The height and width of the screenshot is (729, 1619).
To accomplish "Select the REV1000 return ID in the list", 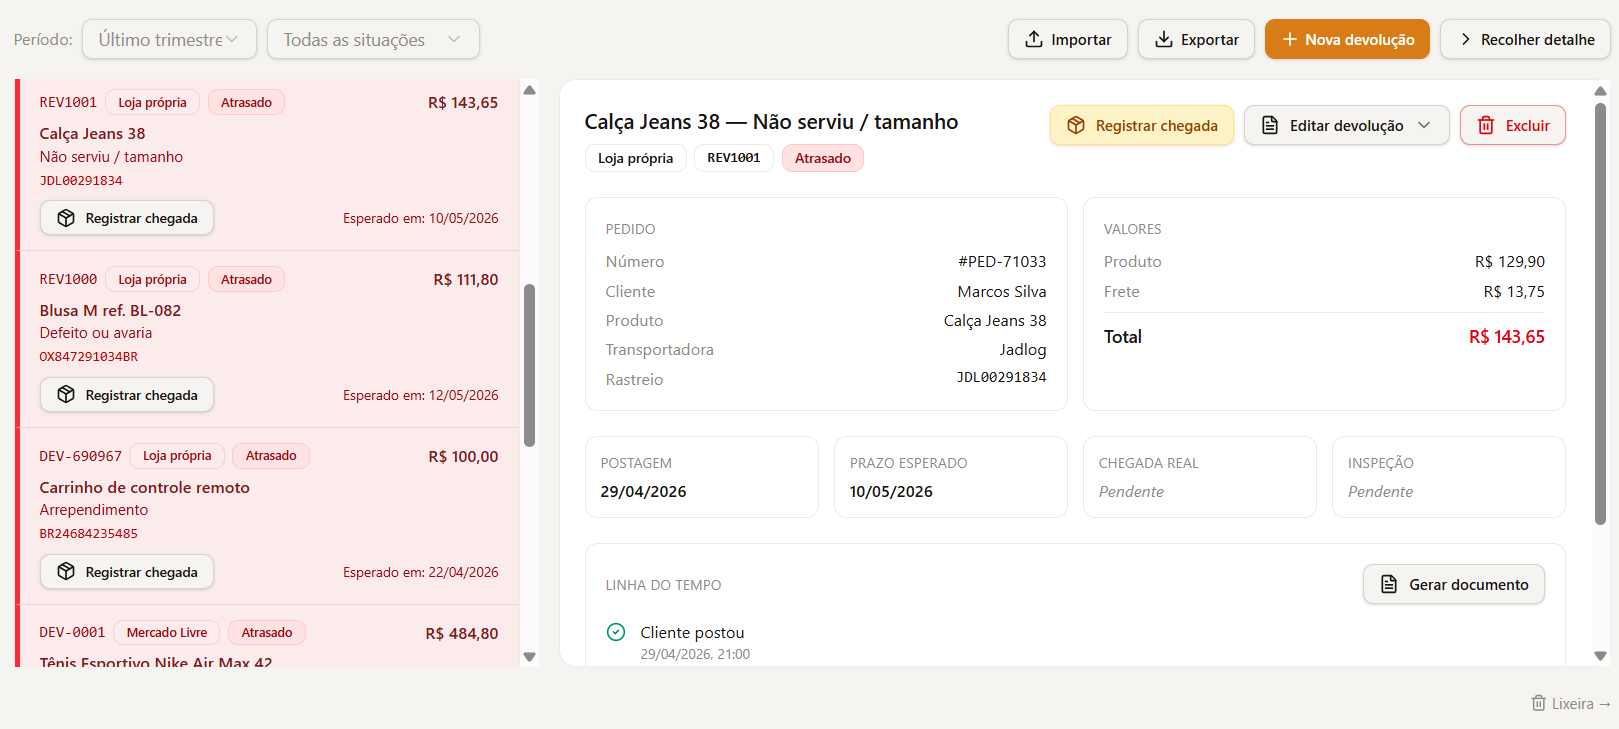I will coord(68,279).
